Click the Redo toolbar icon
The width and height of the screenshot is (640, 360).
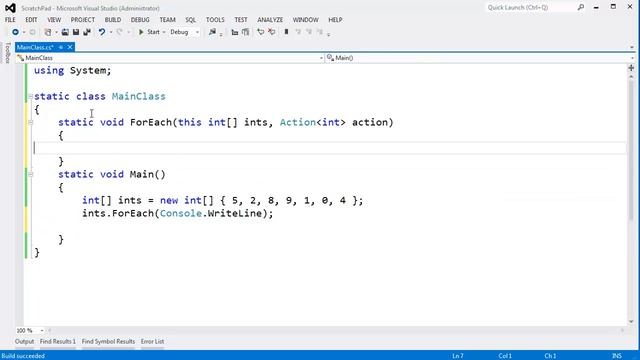point(119,32)
